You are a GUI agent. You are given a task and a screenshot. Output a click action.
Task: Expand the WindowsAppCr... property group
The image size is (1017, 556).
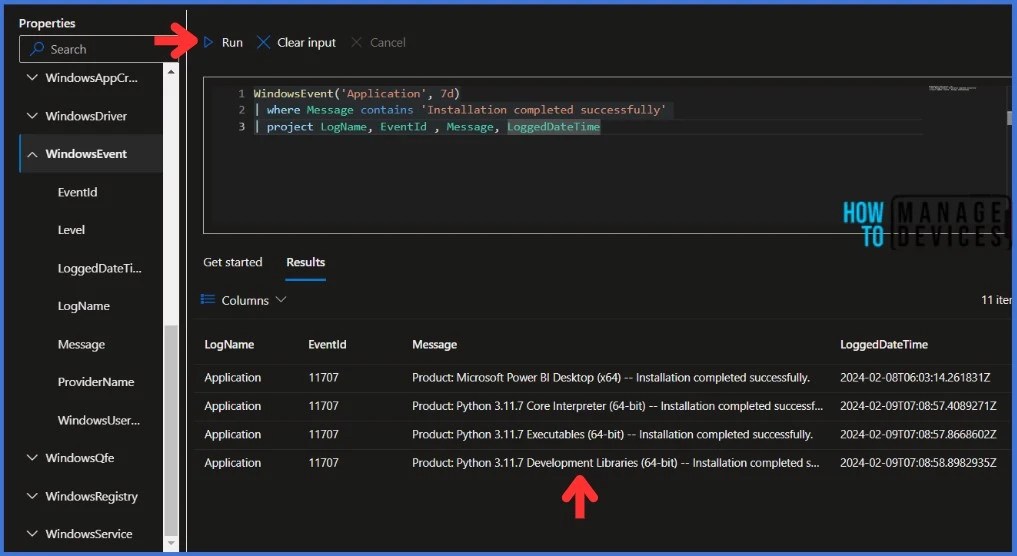[x=31, y=78]
